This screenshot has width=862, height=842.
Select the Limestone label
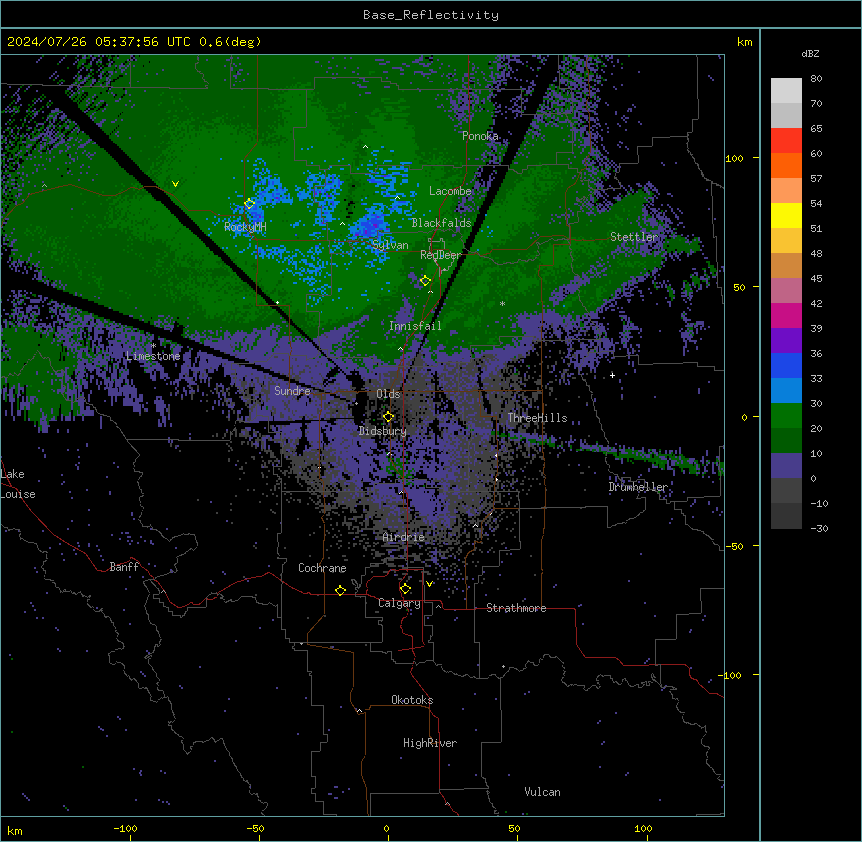[153, 356]
